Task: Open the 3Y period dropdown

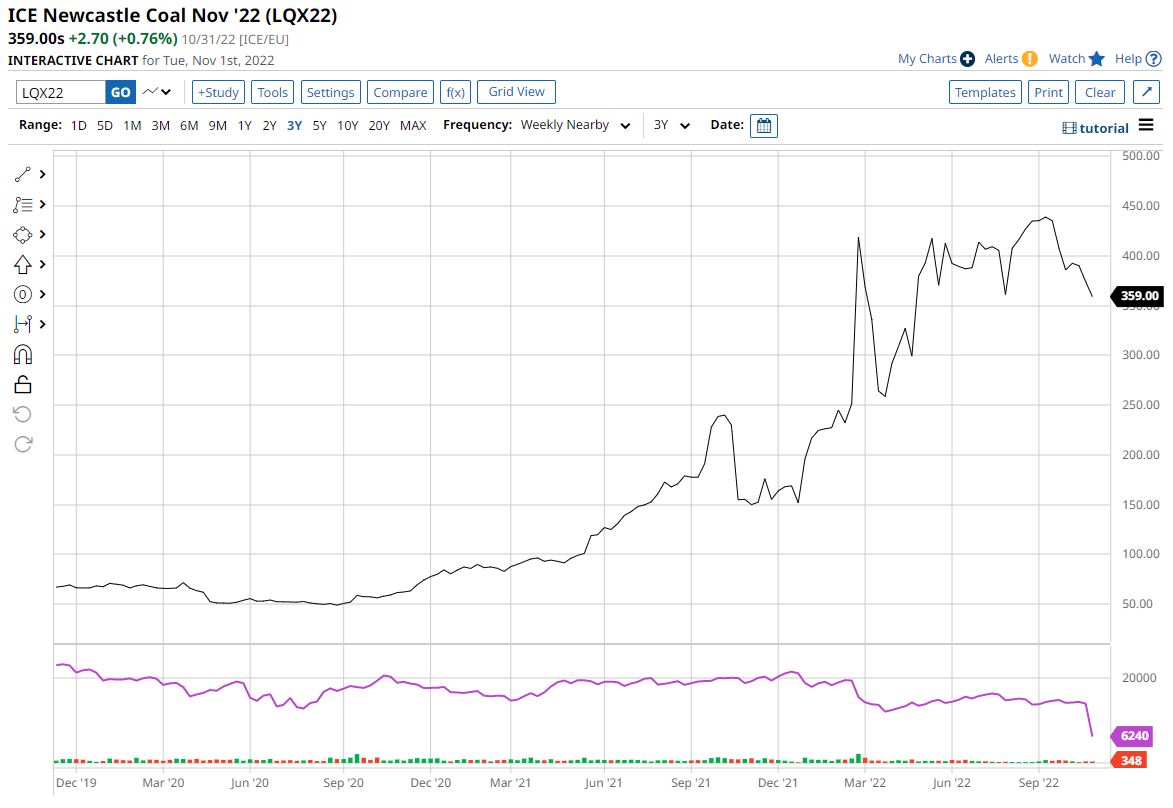Action: 671,125
